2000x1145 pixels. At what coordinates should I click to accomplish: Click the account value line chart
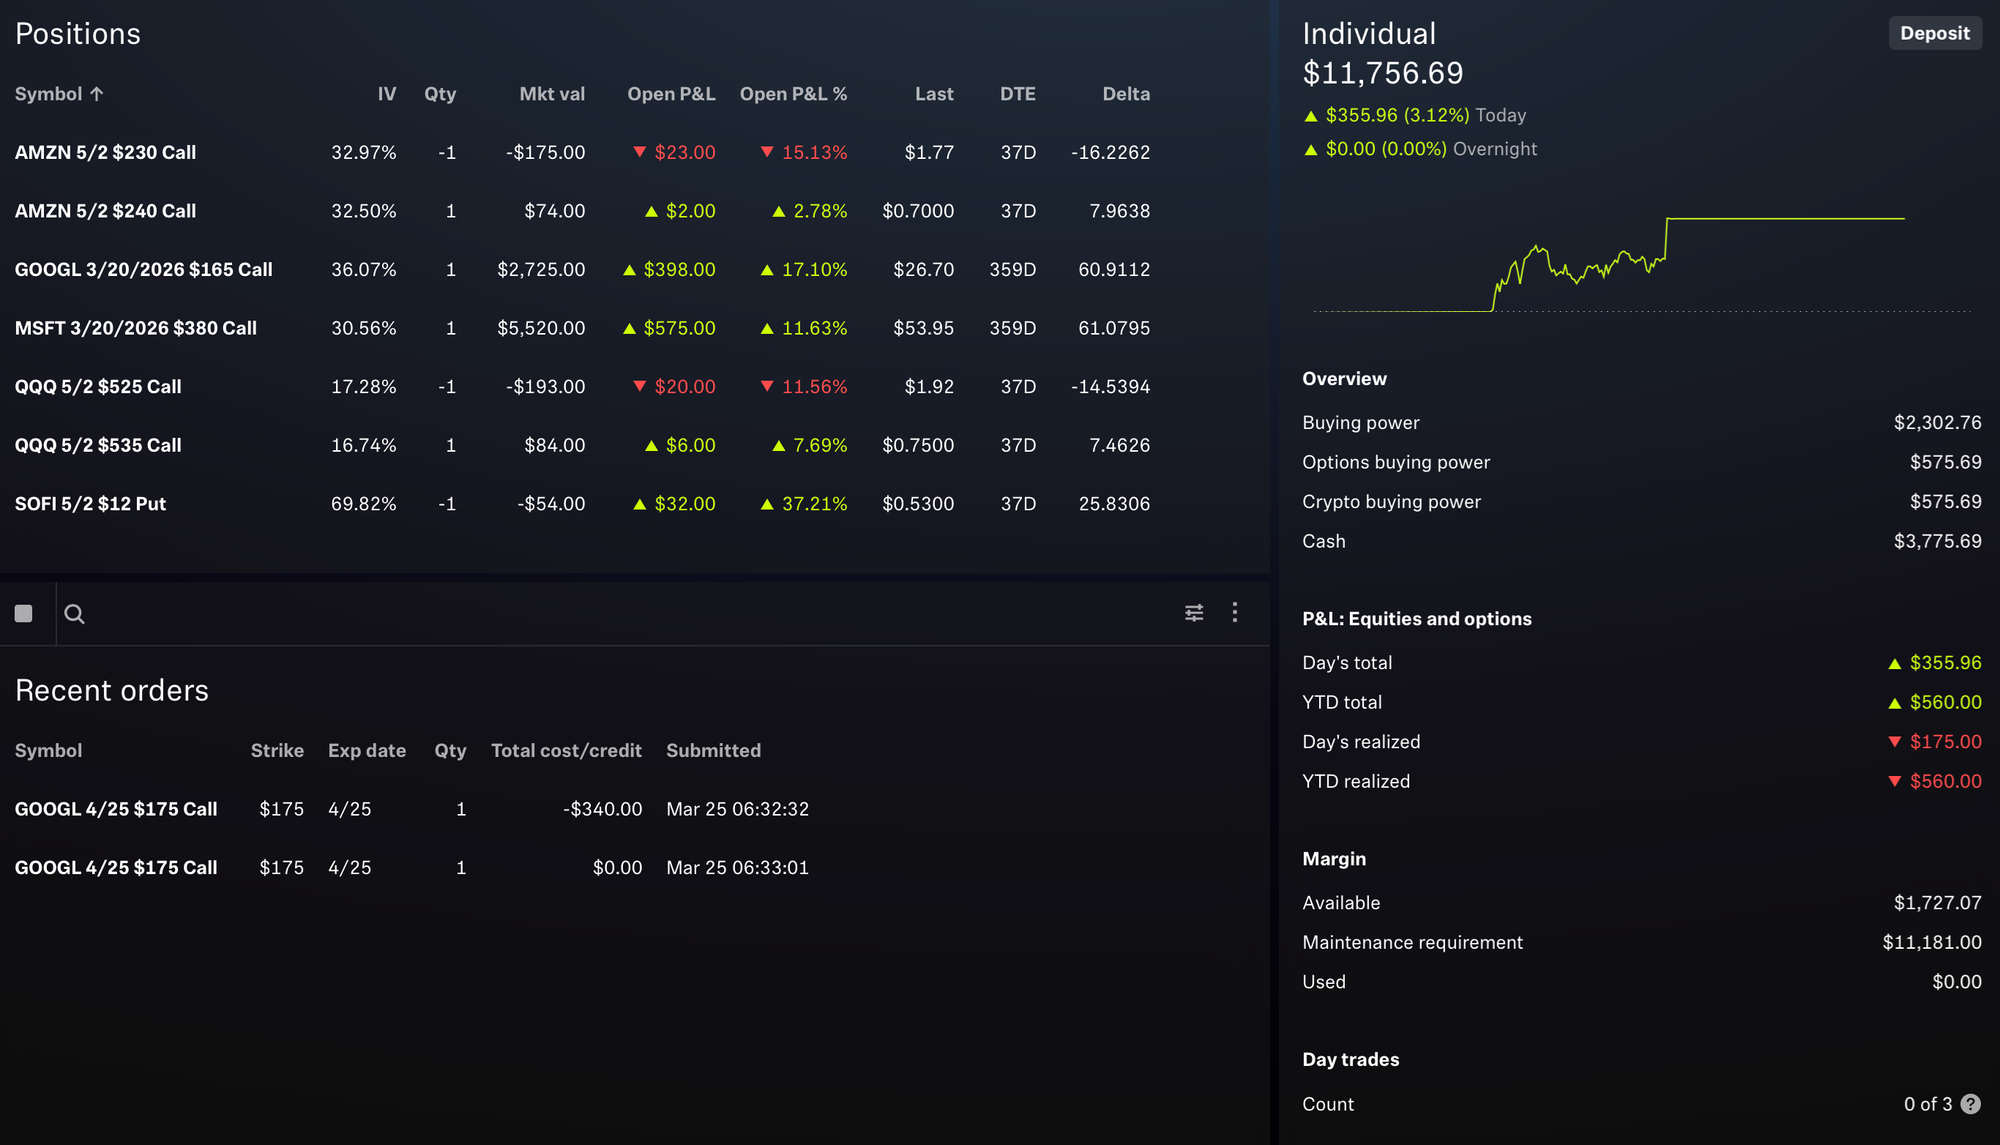pos(1640,262)
